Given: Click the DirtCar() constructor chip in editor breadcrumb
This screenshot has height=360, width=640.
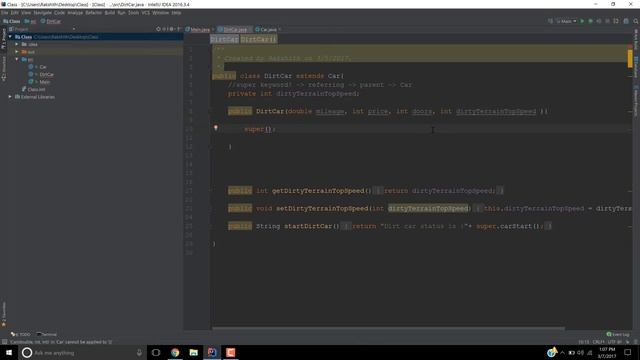Looking at the screenshot, I should [258, 39].
